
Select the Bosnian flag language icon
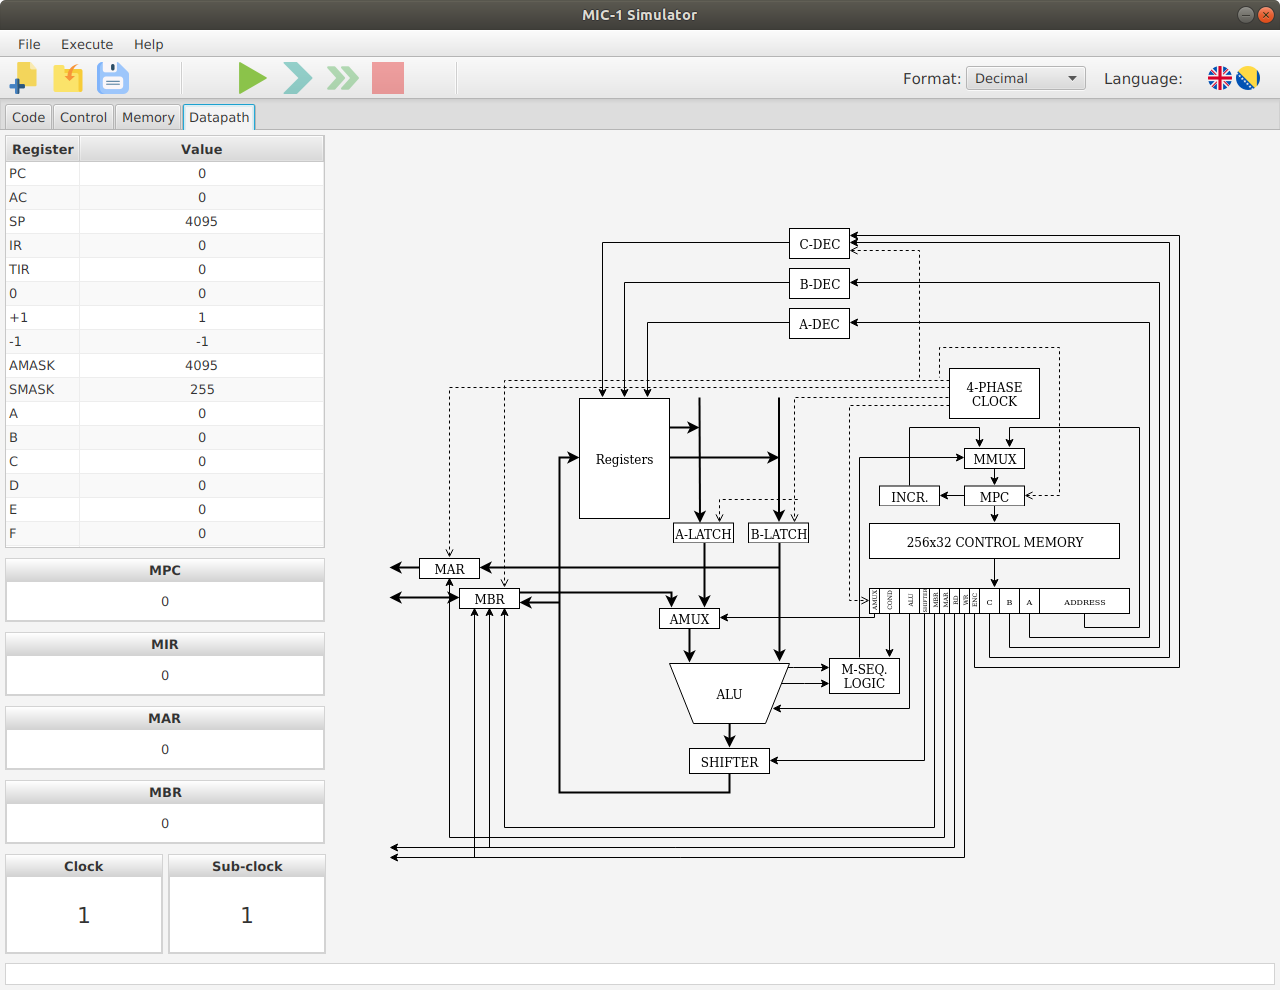1248,78
